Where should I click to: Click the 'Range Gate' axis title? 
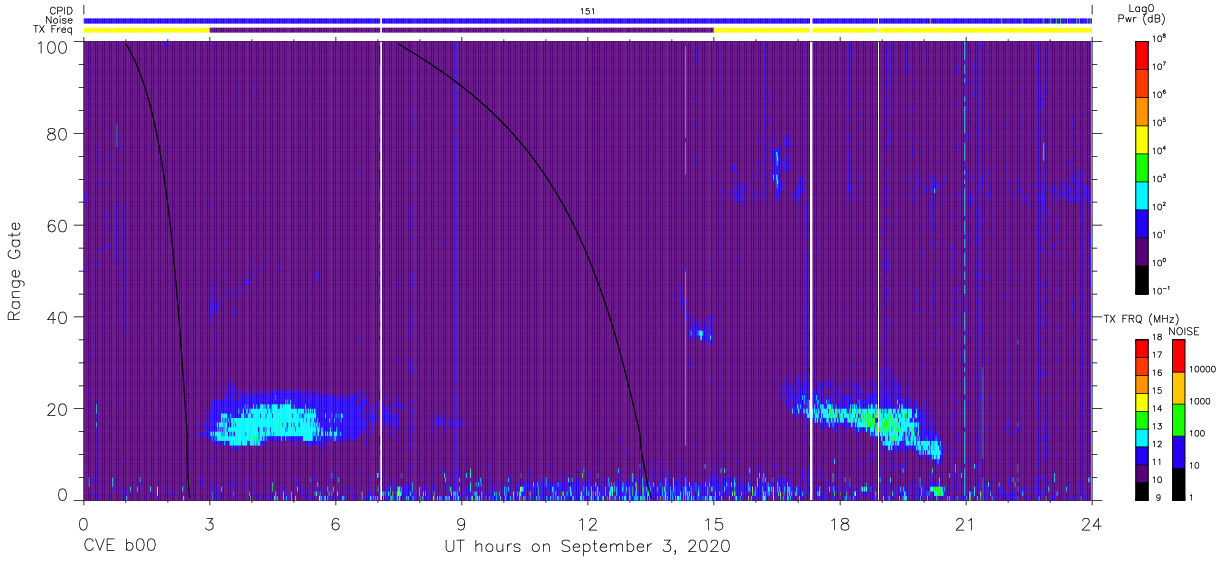coord(15,270)
